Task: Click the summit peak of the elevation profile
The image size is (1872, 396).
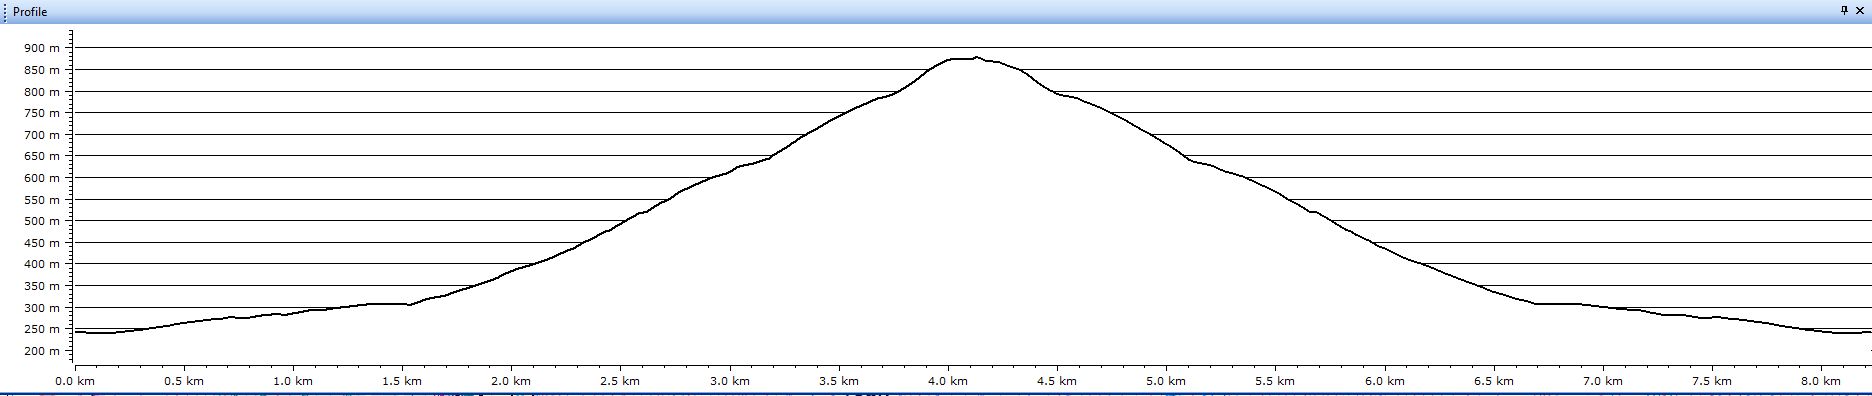Action: [977, 57]
